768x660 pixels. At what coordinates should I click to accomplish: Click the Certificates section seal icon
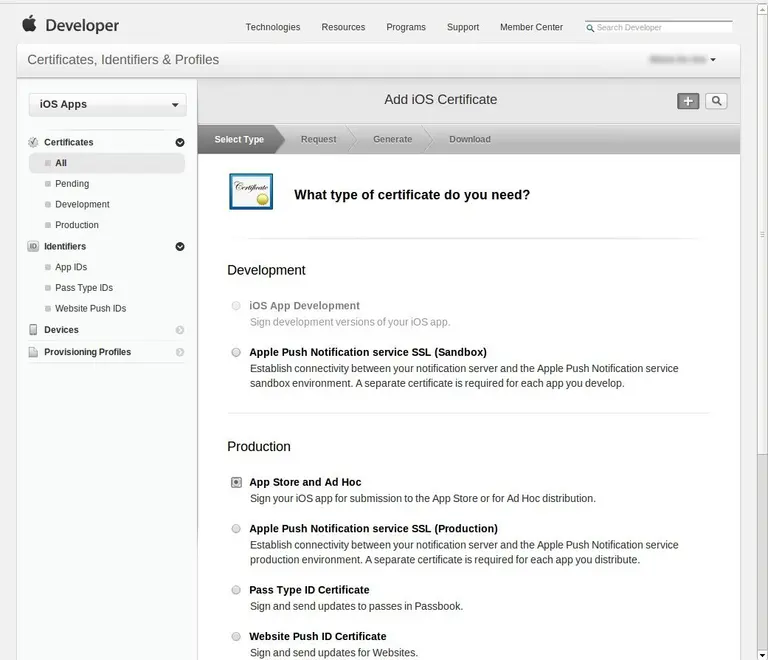point(33,142)
